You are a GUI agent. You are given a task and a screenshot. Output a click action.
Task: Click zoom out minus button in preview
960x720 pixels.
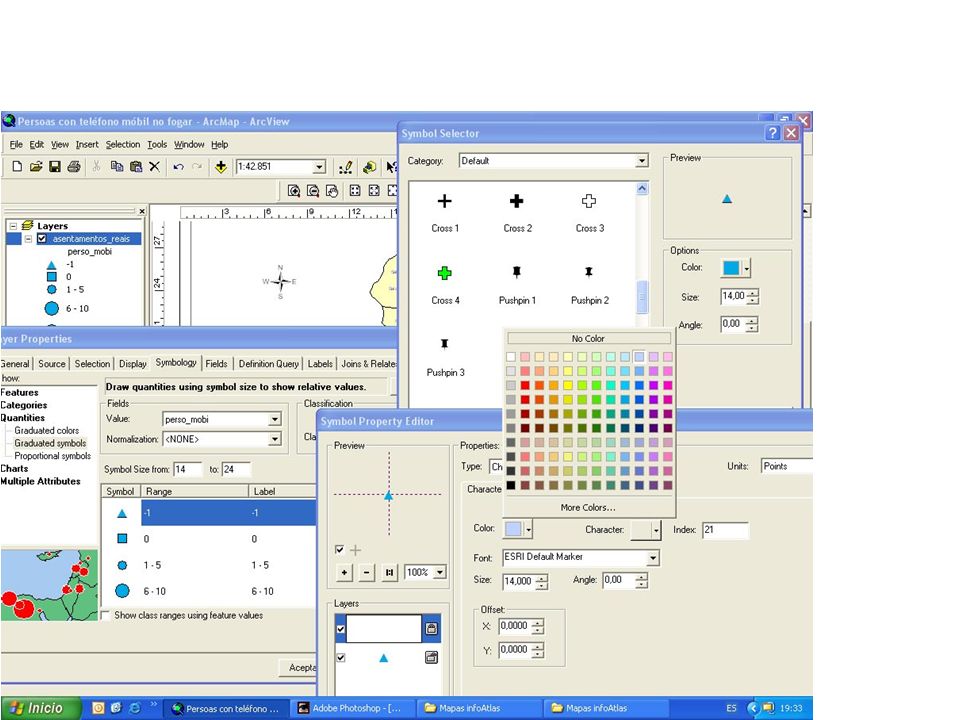coord(366,572)
